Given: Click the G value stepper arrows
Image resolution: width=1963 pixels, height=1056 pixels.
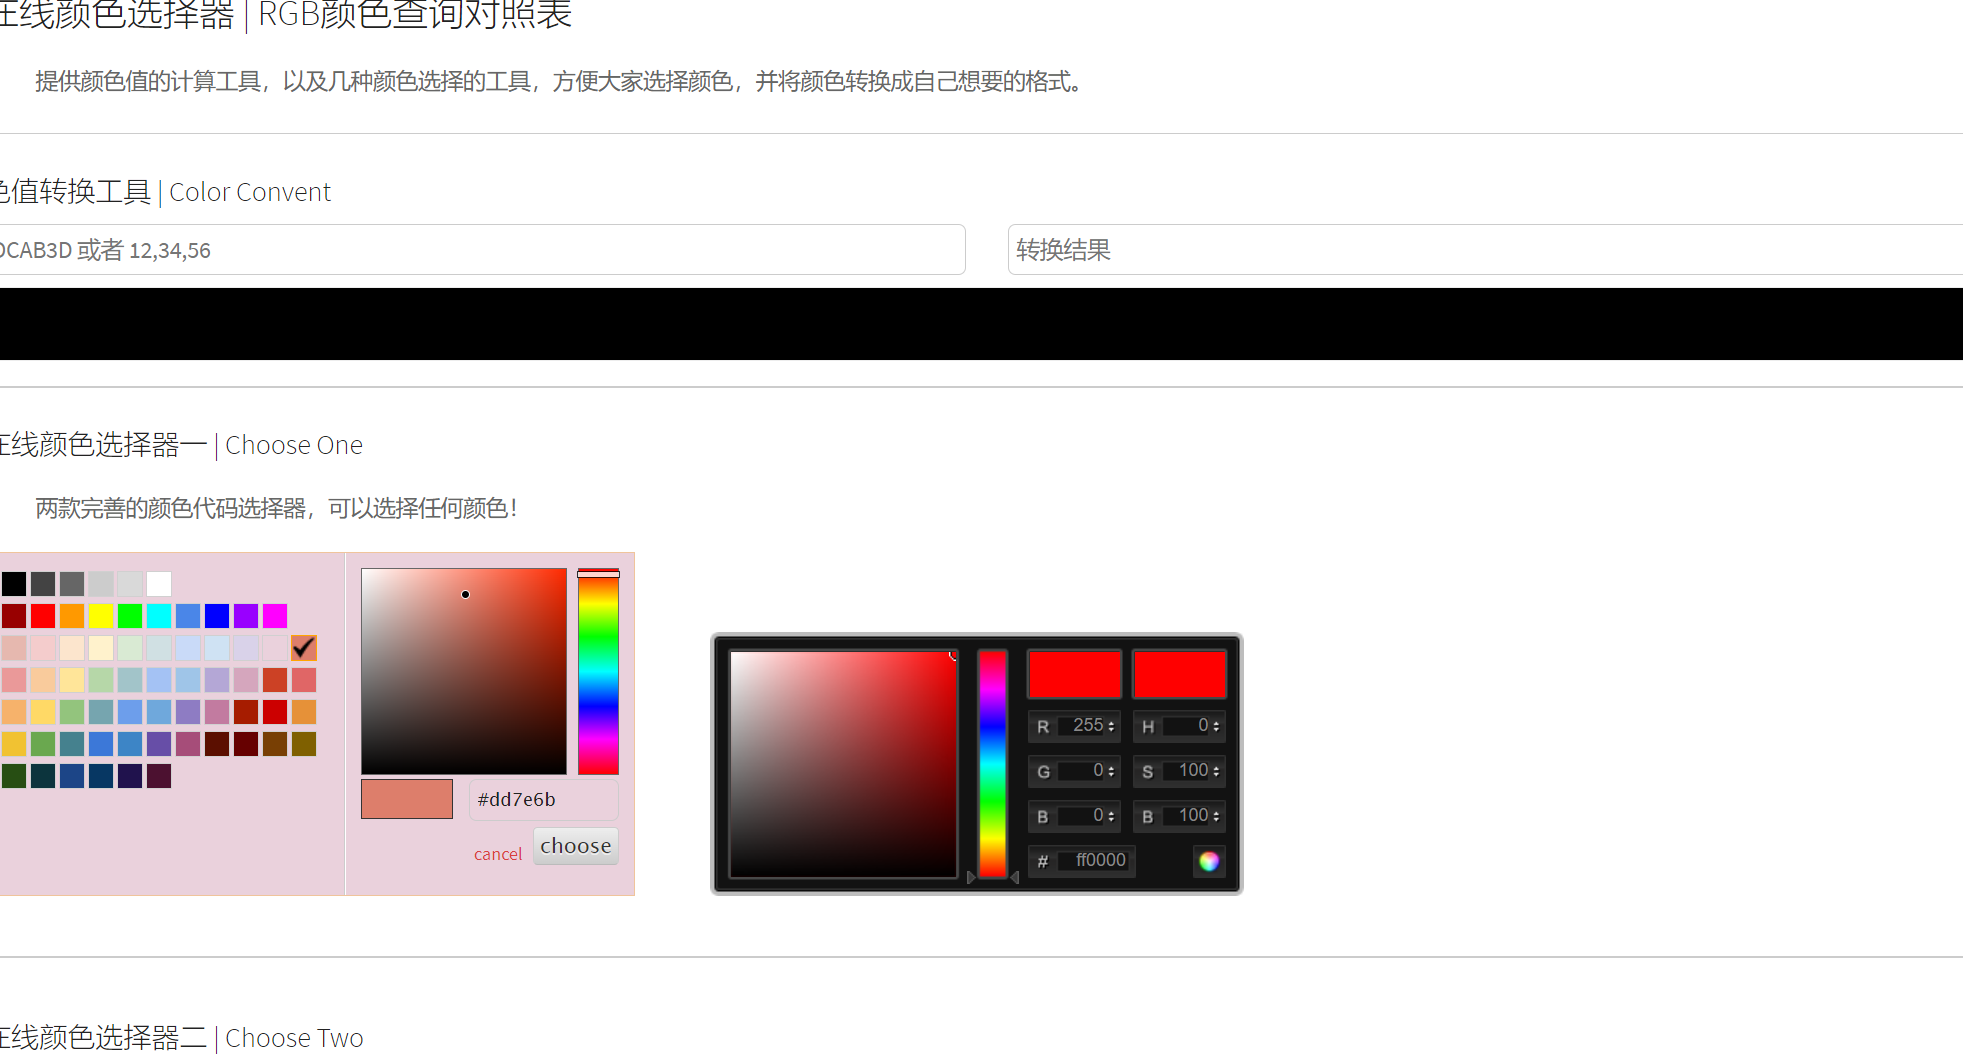Looking at the screenshot, I should pyautogui.click(x=1111, y=771).
